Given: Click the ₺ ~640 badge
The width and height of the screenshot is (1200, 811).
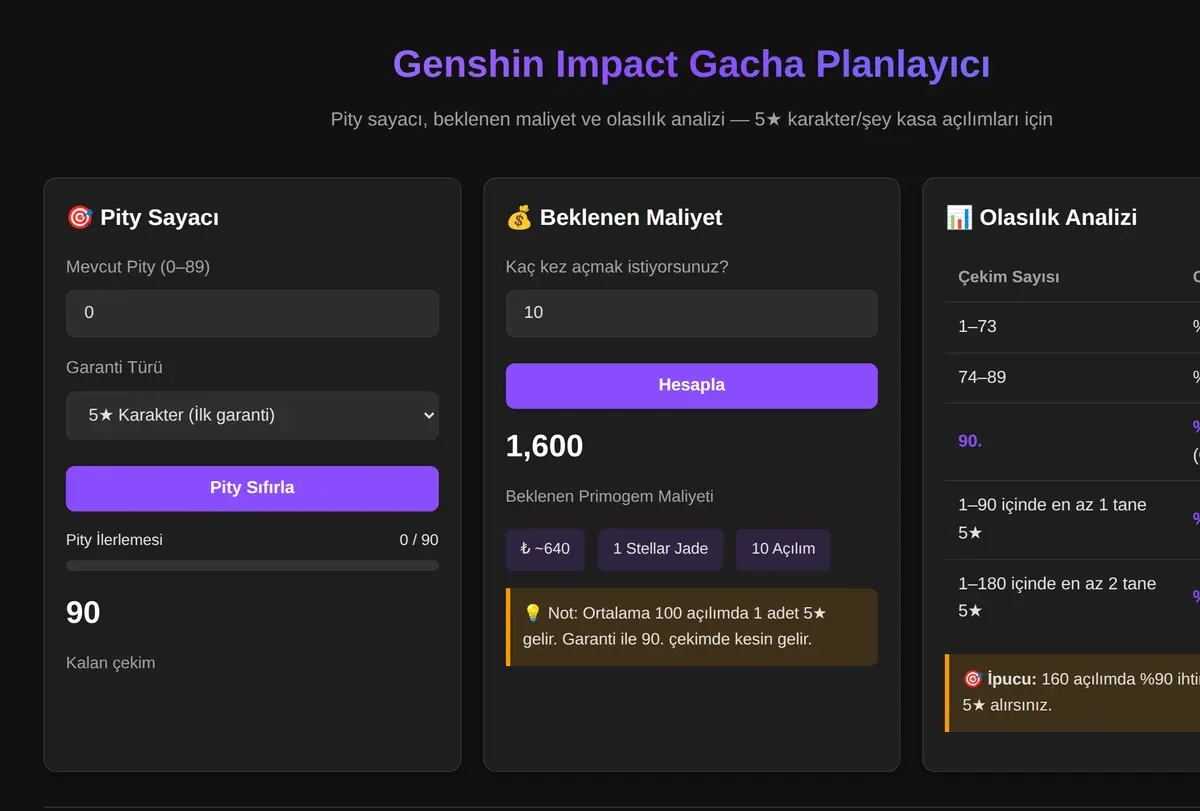Looking at the screenshot, I should [x=545, y=549].
